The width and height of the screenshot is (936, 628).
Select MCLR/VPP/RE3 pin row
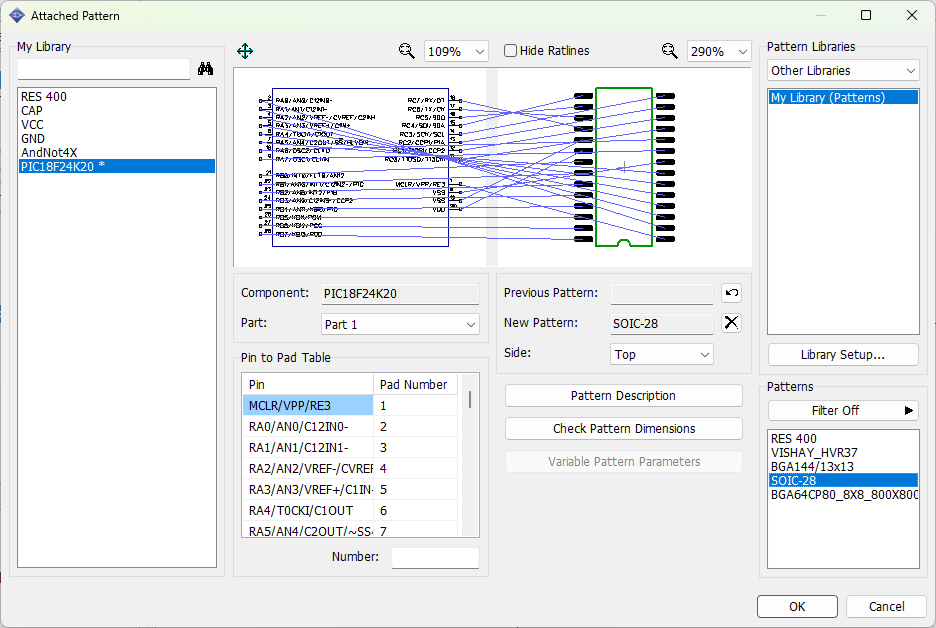point(350,406)
